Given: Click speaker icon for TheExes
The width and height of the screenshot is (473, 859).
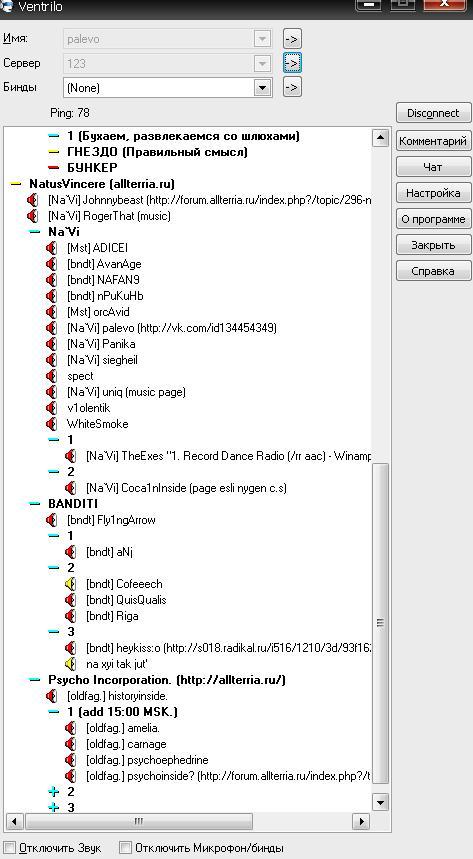Looking at the screenshot, I should (x=70, y=456).
